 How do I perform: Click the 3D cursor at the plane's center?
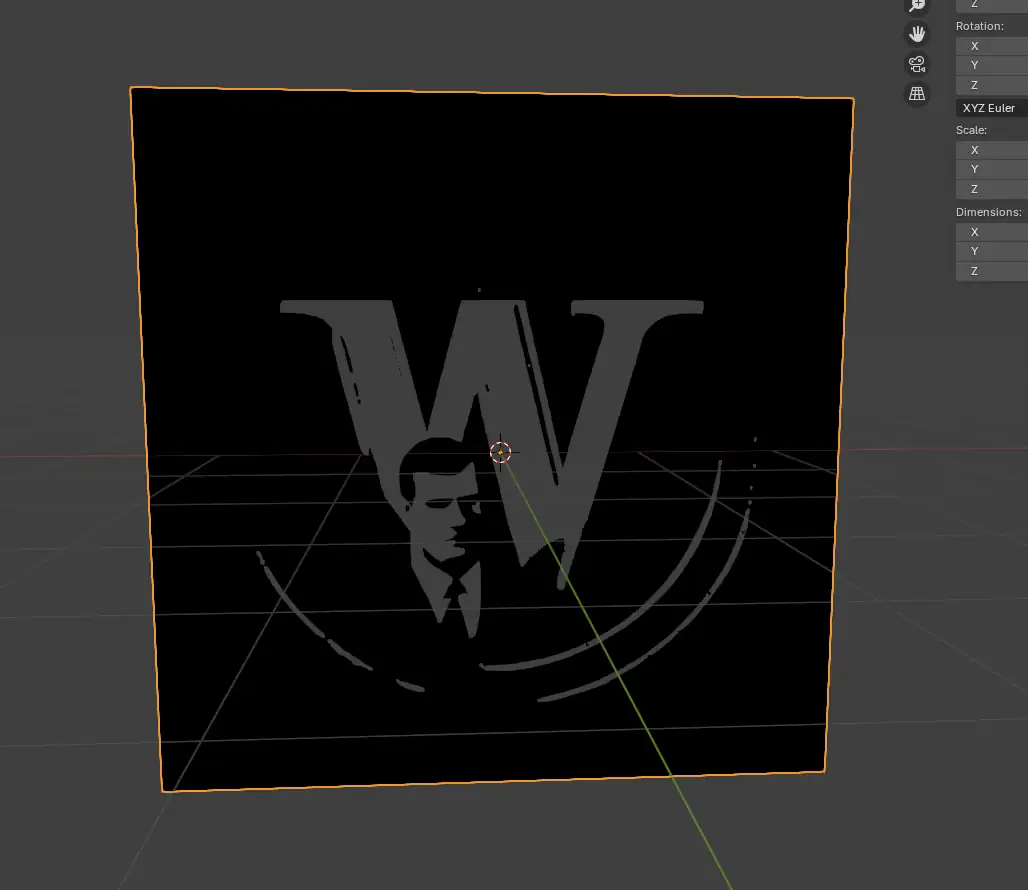click(501, 452)
